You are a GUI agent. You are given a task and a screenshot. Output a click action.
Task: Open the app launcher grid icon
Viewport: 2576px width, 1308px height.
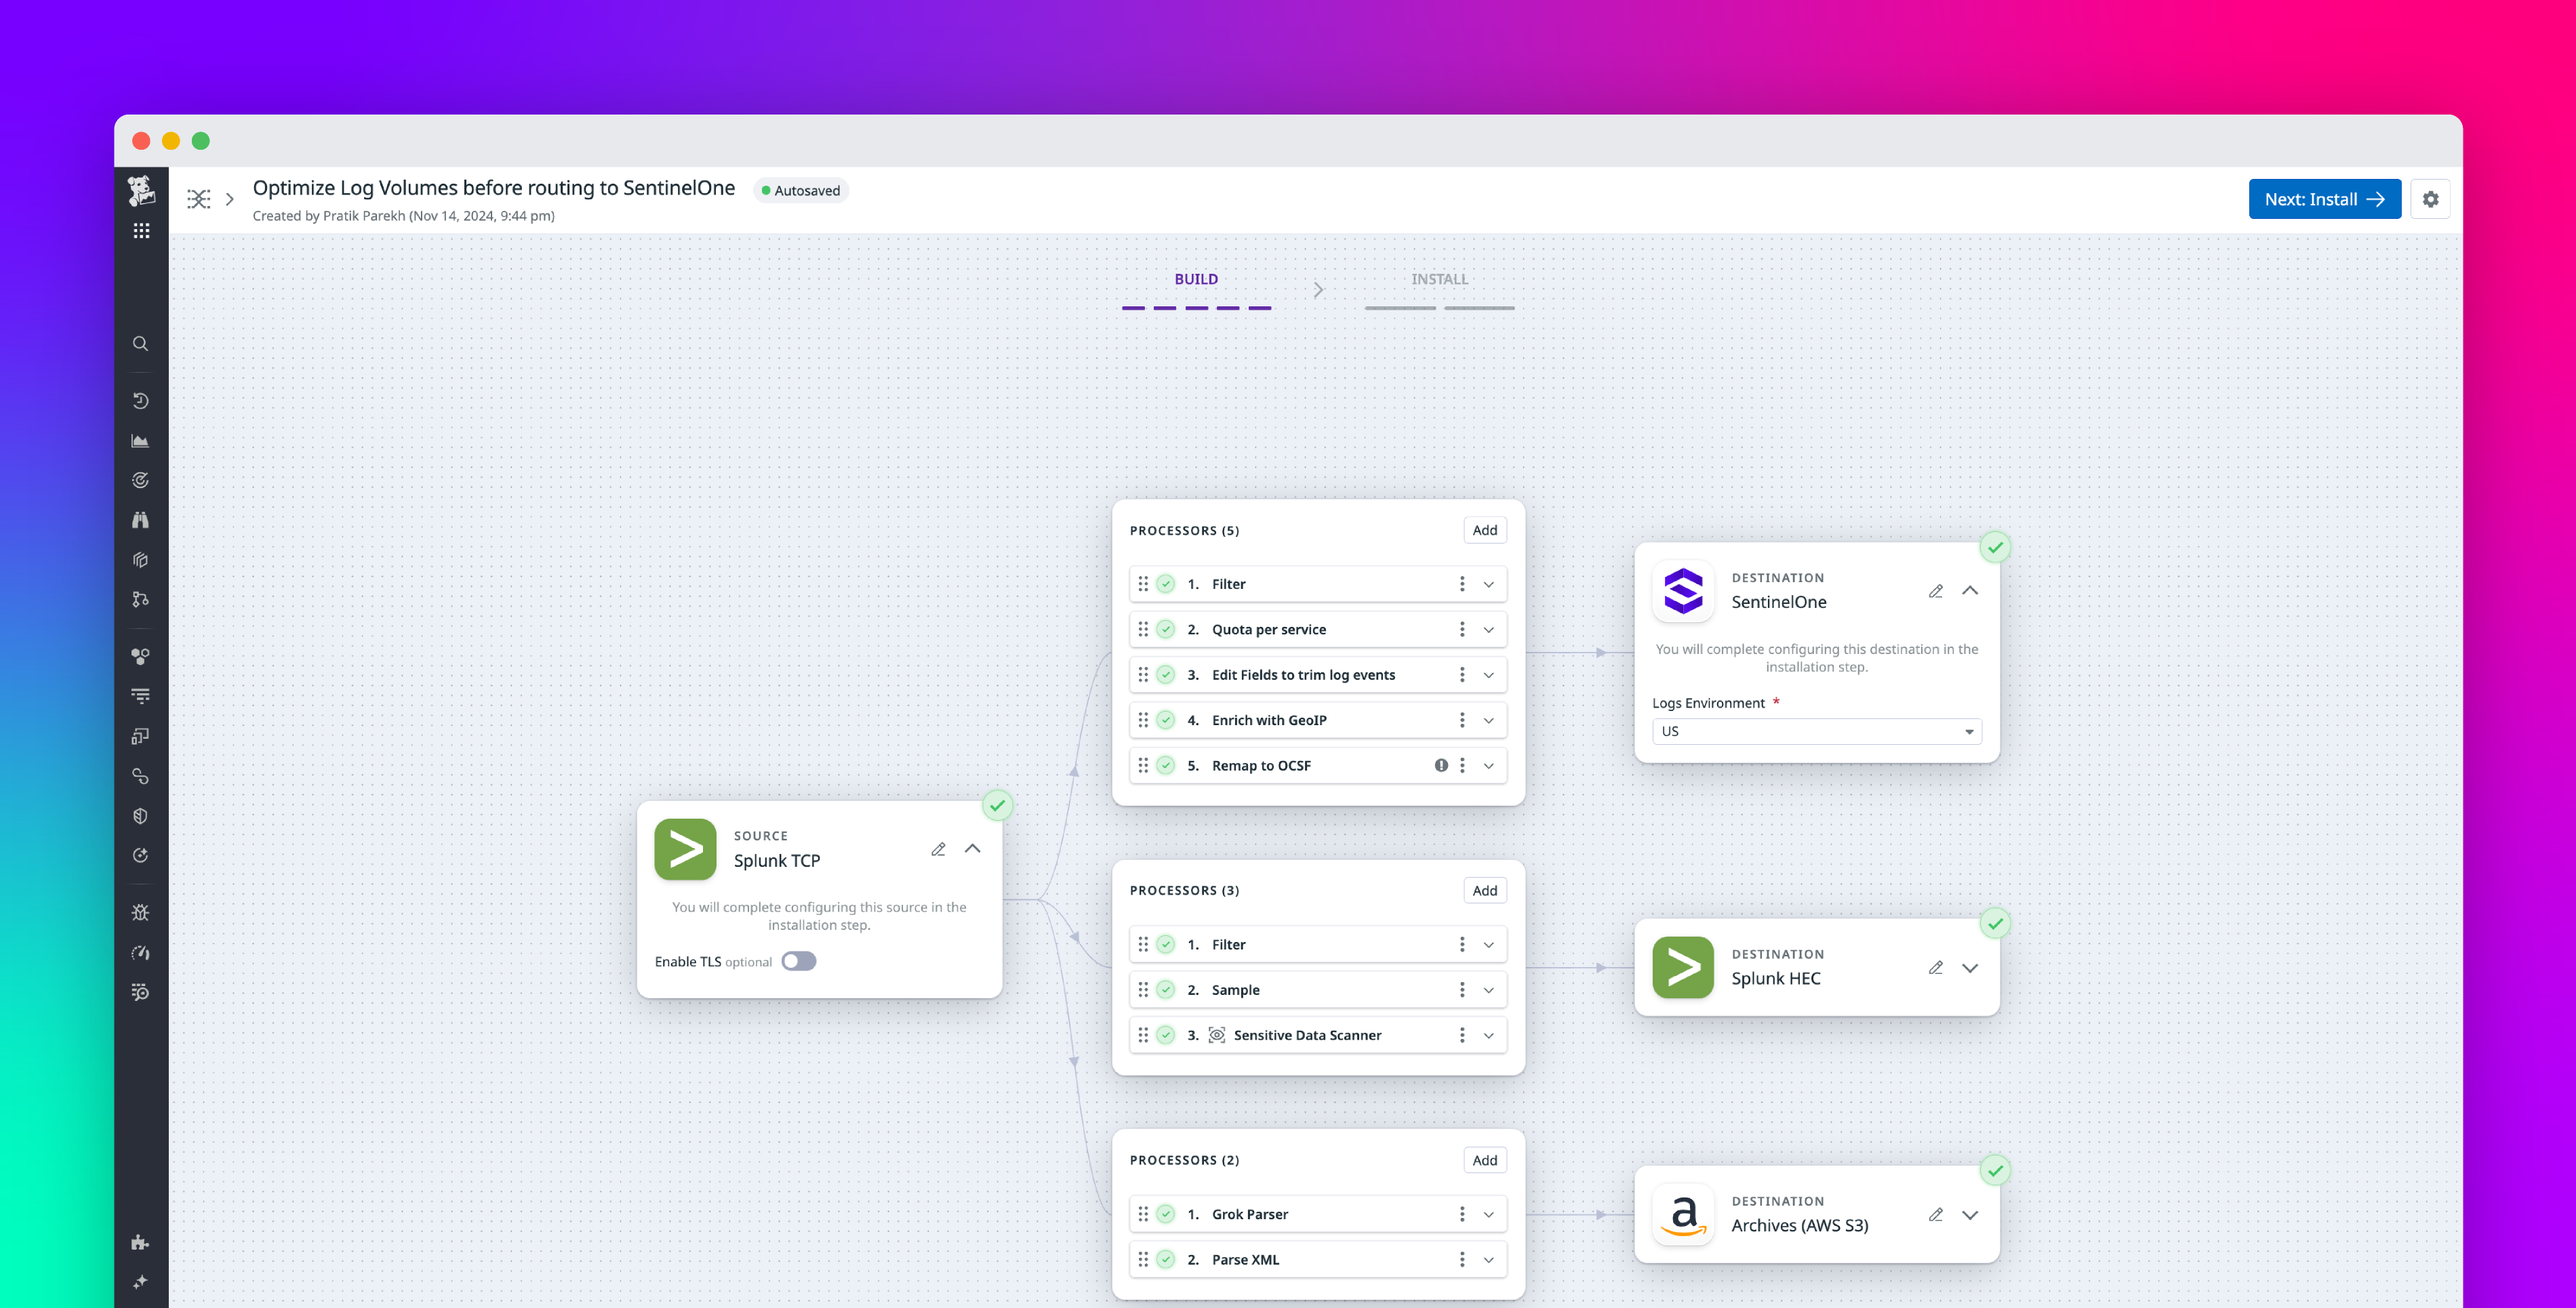(x=141, y=230)
